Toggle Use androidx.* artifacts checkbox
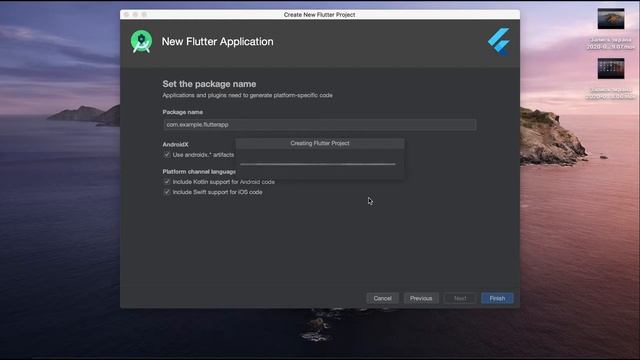 click(167, 155)
